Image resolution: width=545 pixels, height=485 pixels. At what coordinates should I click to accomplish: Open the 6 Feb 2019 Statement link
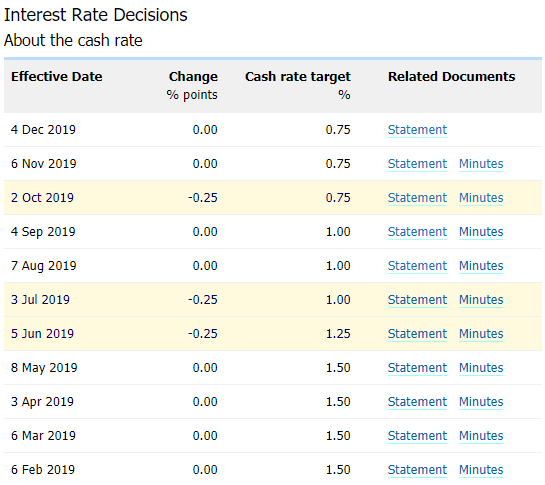point(417,470)
